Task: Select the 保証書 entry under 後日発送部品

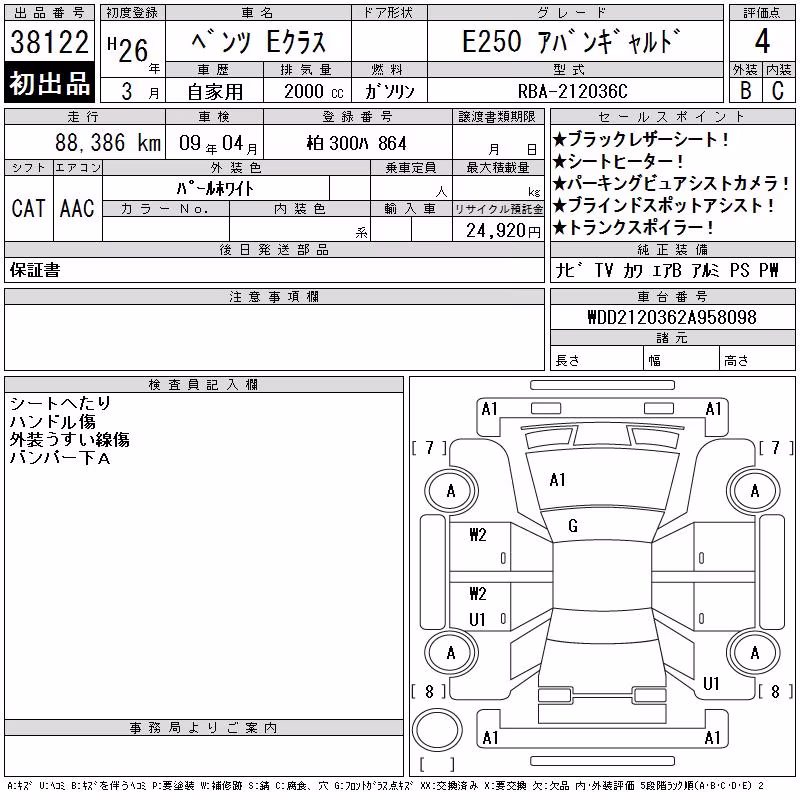Action: (x=35, y=270)
